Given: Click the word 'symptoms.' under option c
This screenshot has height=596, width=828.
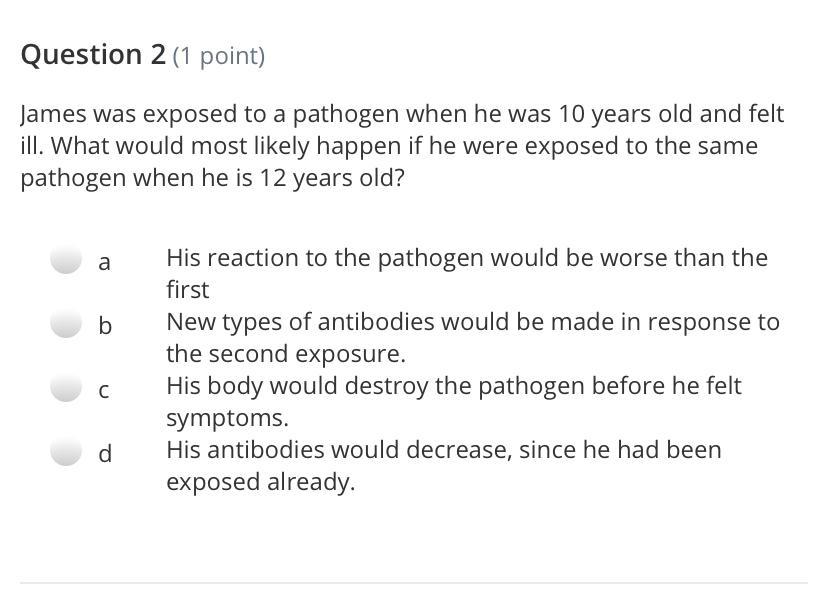Looking at the screenshot, I should click(x=228, y=419).
